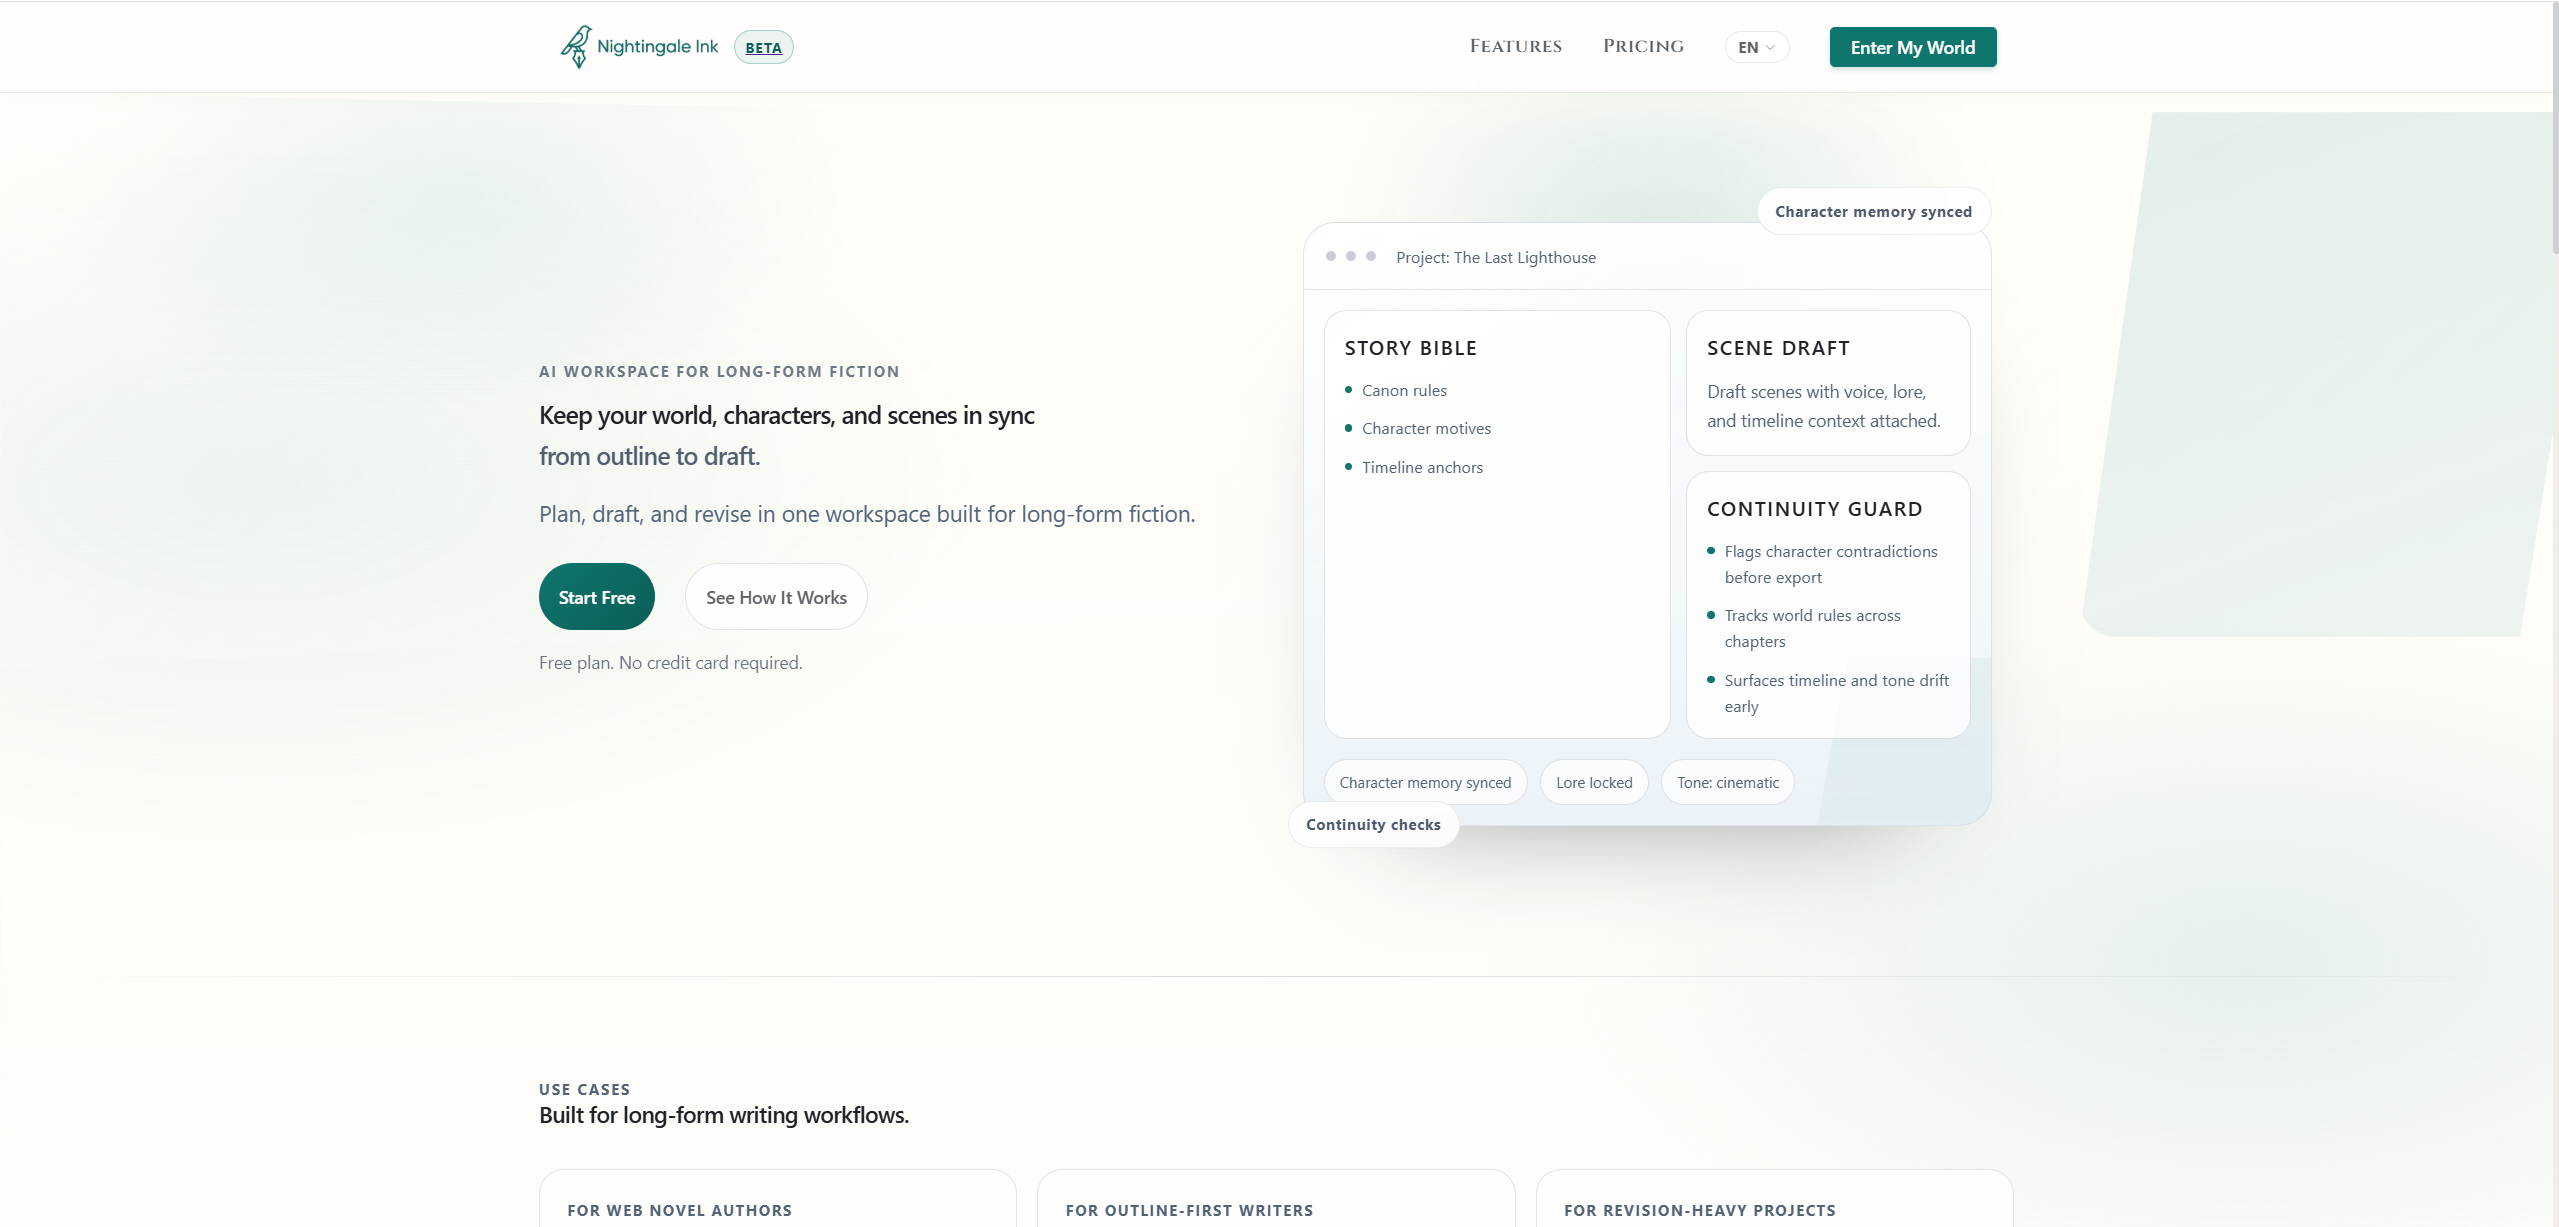Open the EN language dropdown
Screen dimensions: 2559x1227
point(1756,47)
